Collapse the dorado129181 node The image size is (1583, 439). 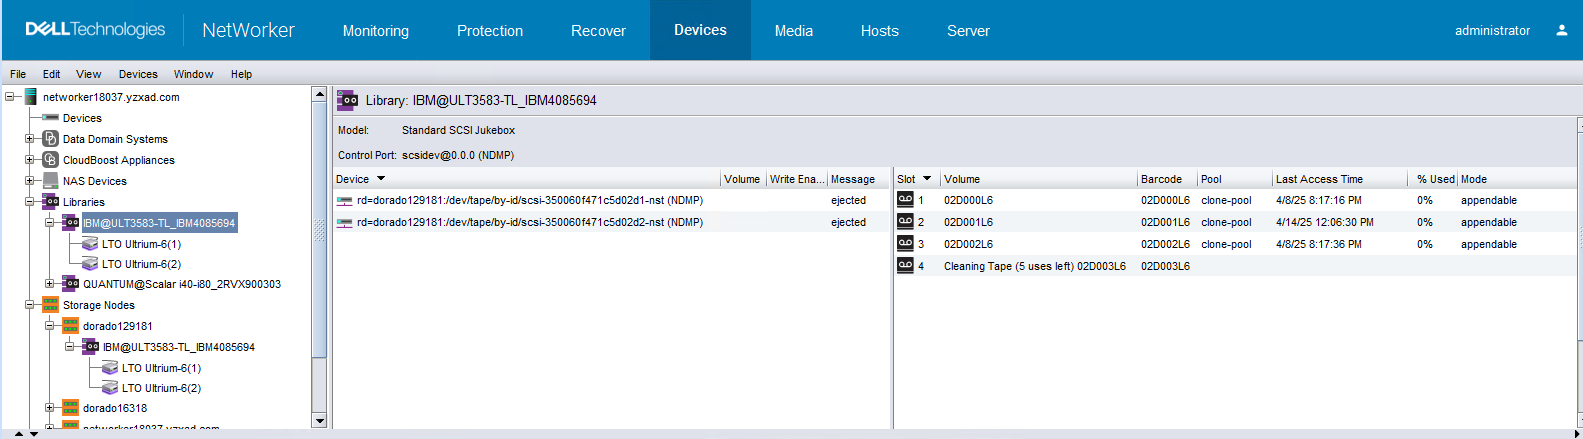[50, 326]
